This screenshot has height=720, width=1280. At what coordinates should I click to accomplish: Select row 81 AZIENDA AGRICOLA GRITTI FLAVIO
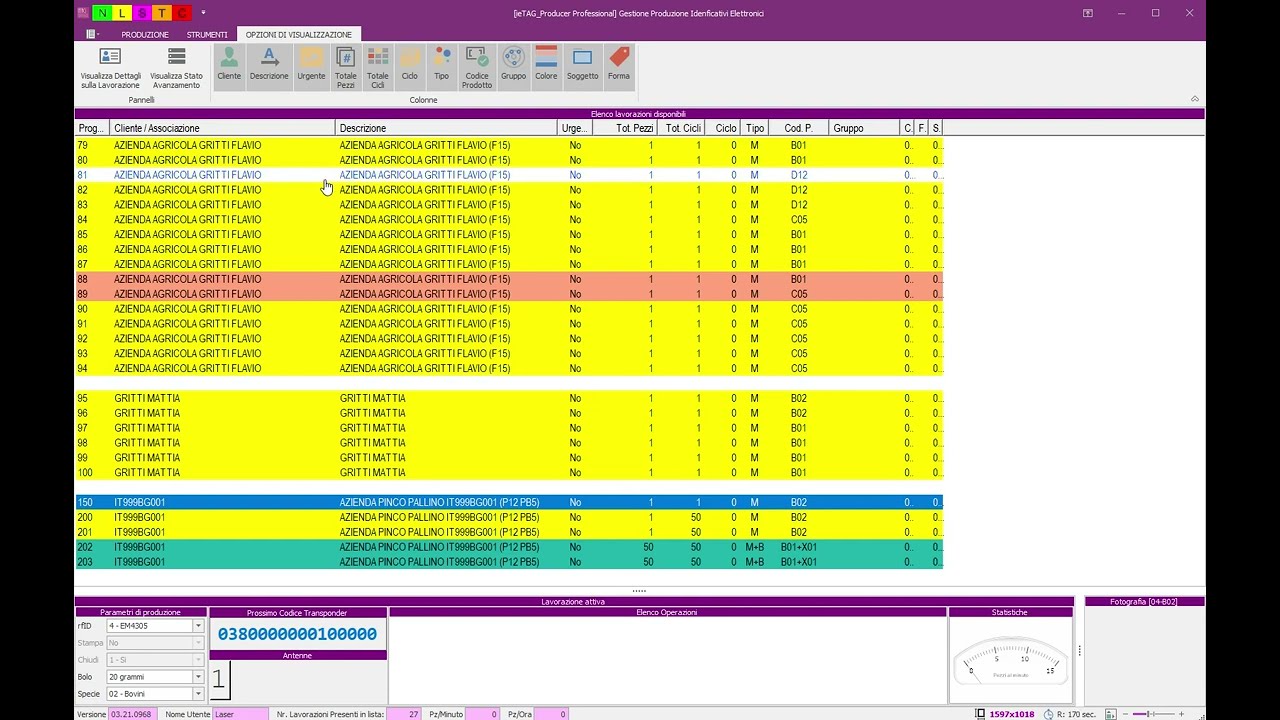[x=509, y=175]
